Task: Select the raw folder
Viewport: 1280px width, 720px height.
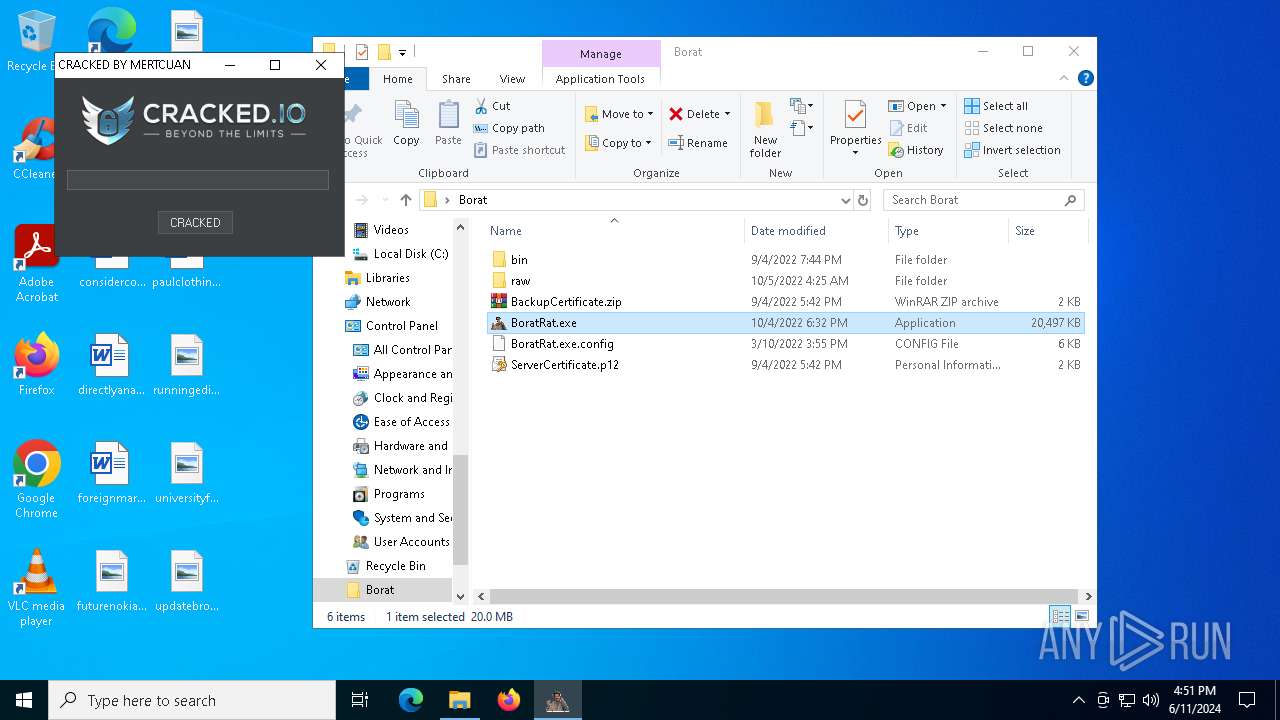Action: pos(785,281)
